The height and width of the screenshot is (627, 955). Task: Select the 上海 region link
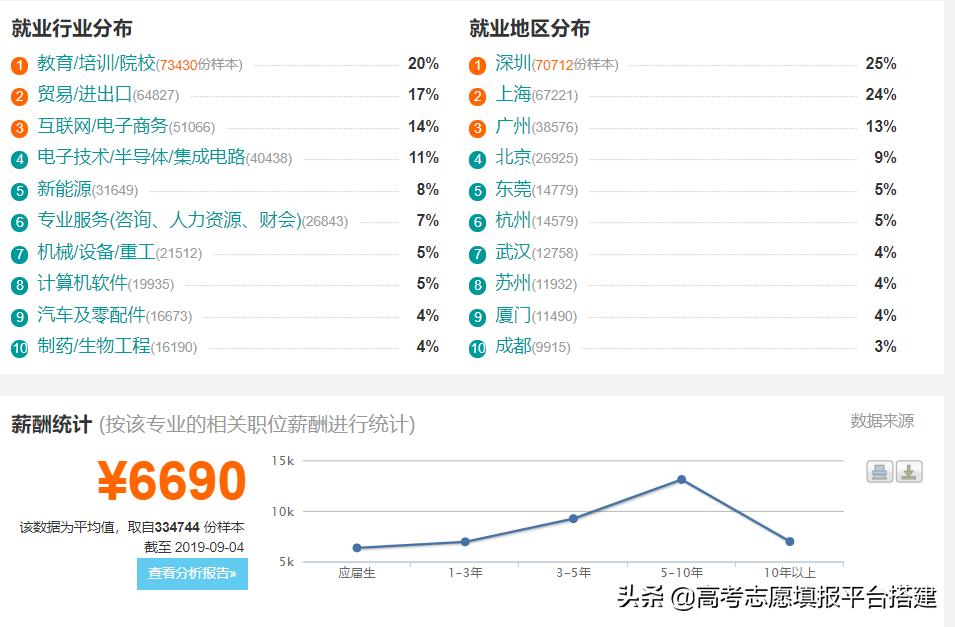coord(513,95)
